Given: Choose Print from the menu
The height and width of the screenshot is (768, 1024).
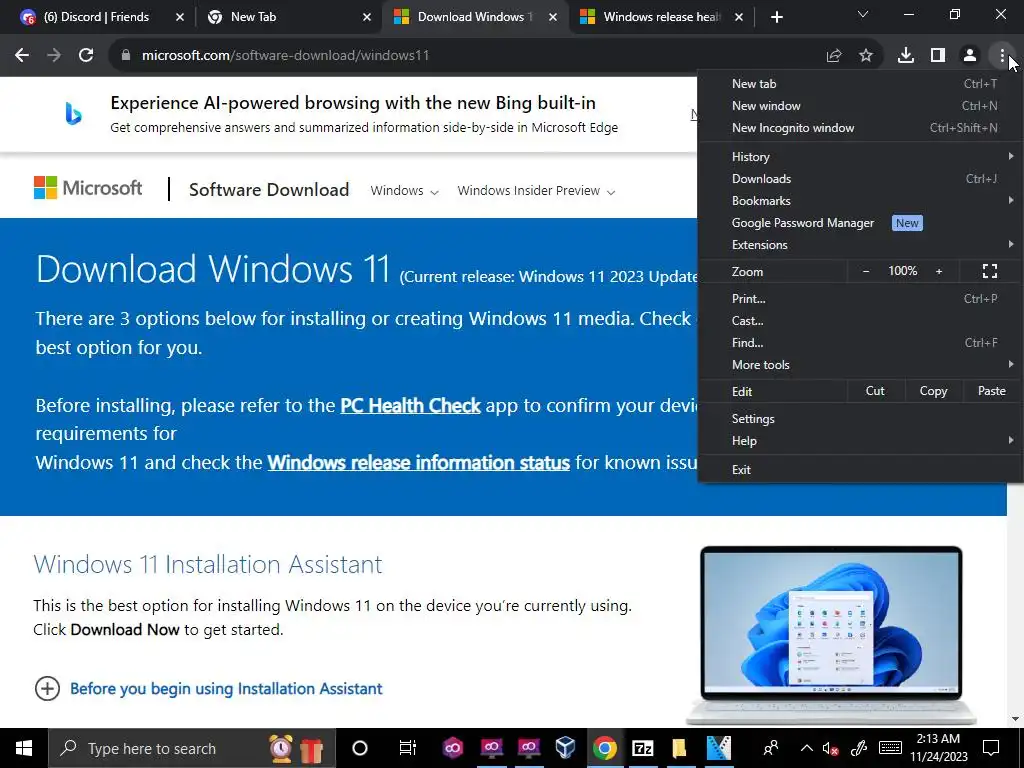Looking at the screenshot, I should point(860,299).
